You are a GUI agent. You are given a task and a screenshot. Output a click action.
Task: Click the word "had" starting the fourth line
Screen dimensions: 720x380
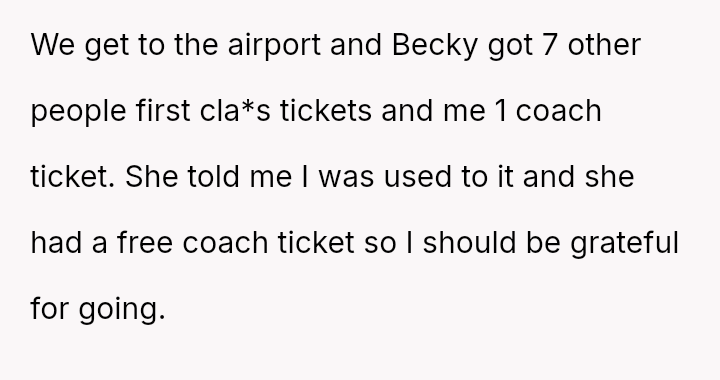tap(56, 243)
